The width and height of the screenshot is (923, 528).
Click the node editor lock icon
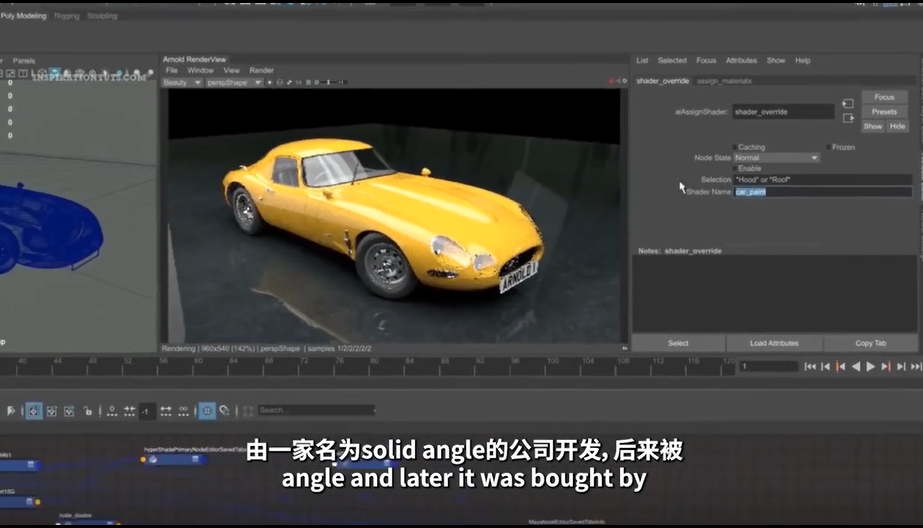(x=88, y=411)
